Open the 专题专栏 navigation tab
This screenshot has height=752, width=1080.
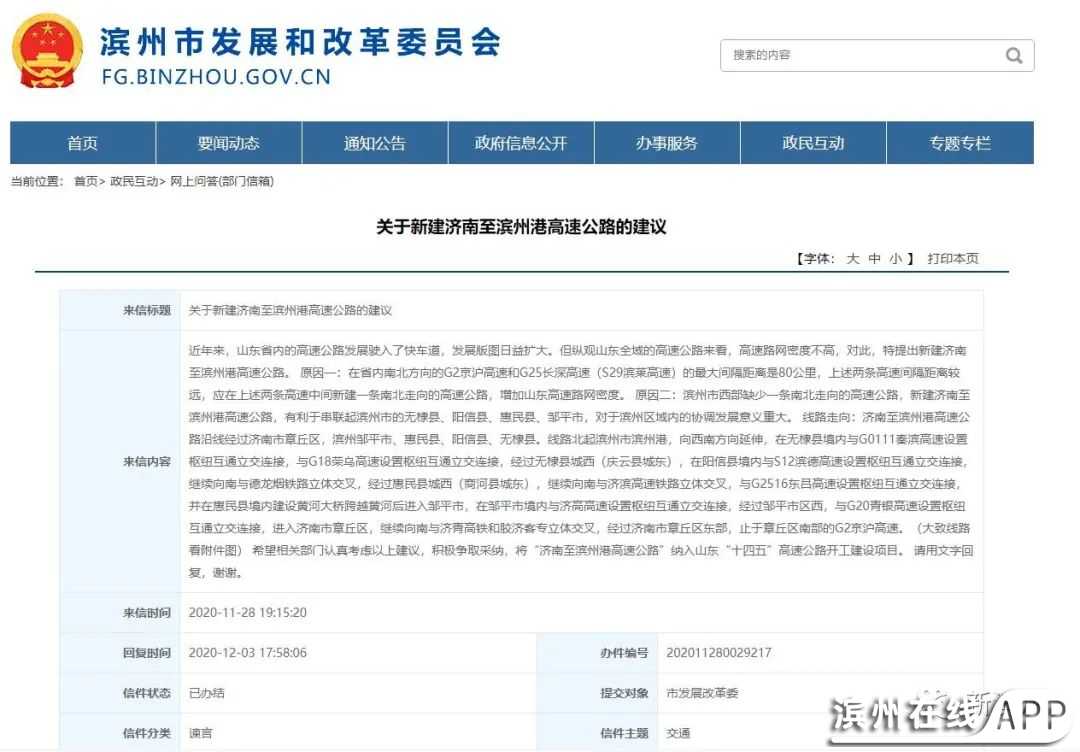960,143
